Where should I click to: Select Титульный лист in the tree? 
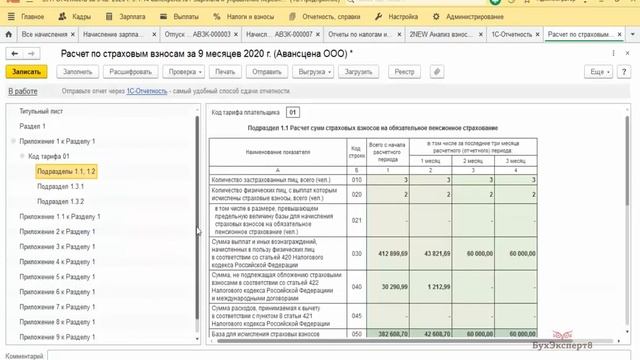[41, 111]
